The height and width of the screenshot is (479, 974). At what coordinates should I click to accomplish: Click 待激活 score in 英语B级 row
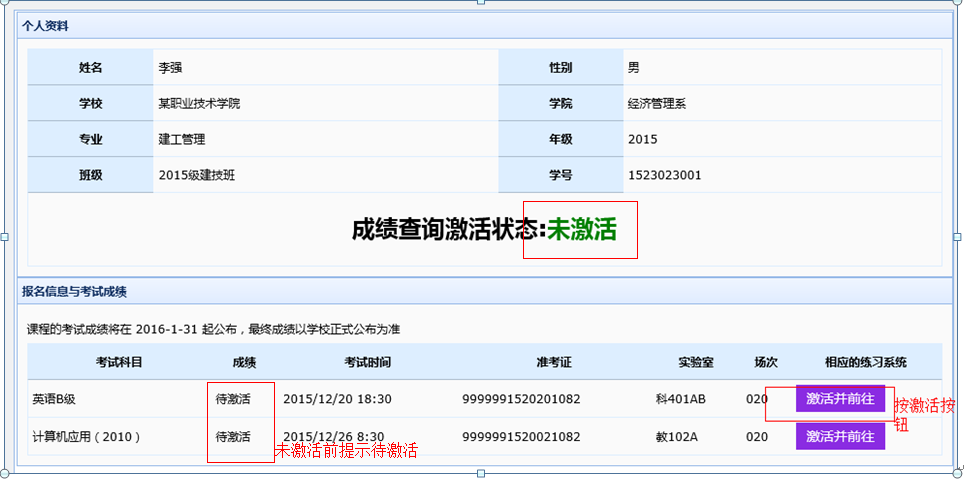click(233, 399)
